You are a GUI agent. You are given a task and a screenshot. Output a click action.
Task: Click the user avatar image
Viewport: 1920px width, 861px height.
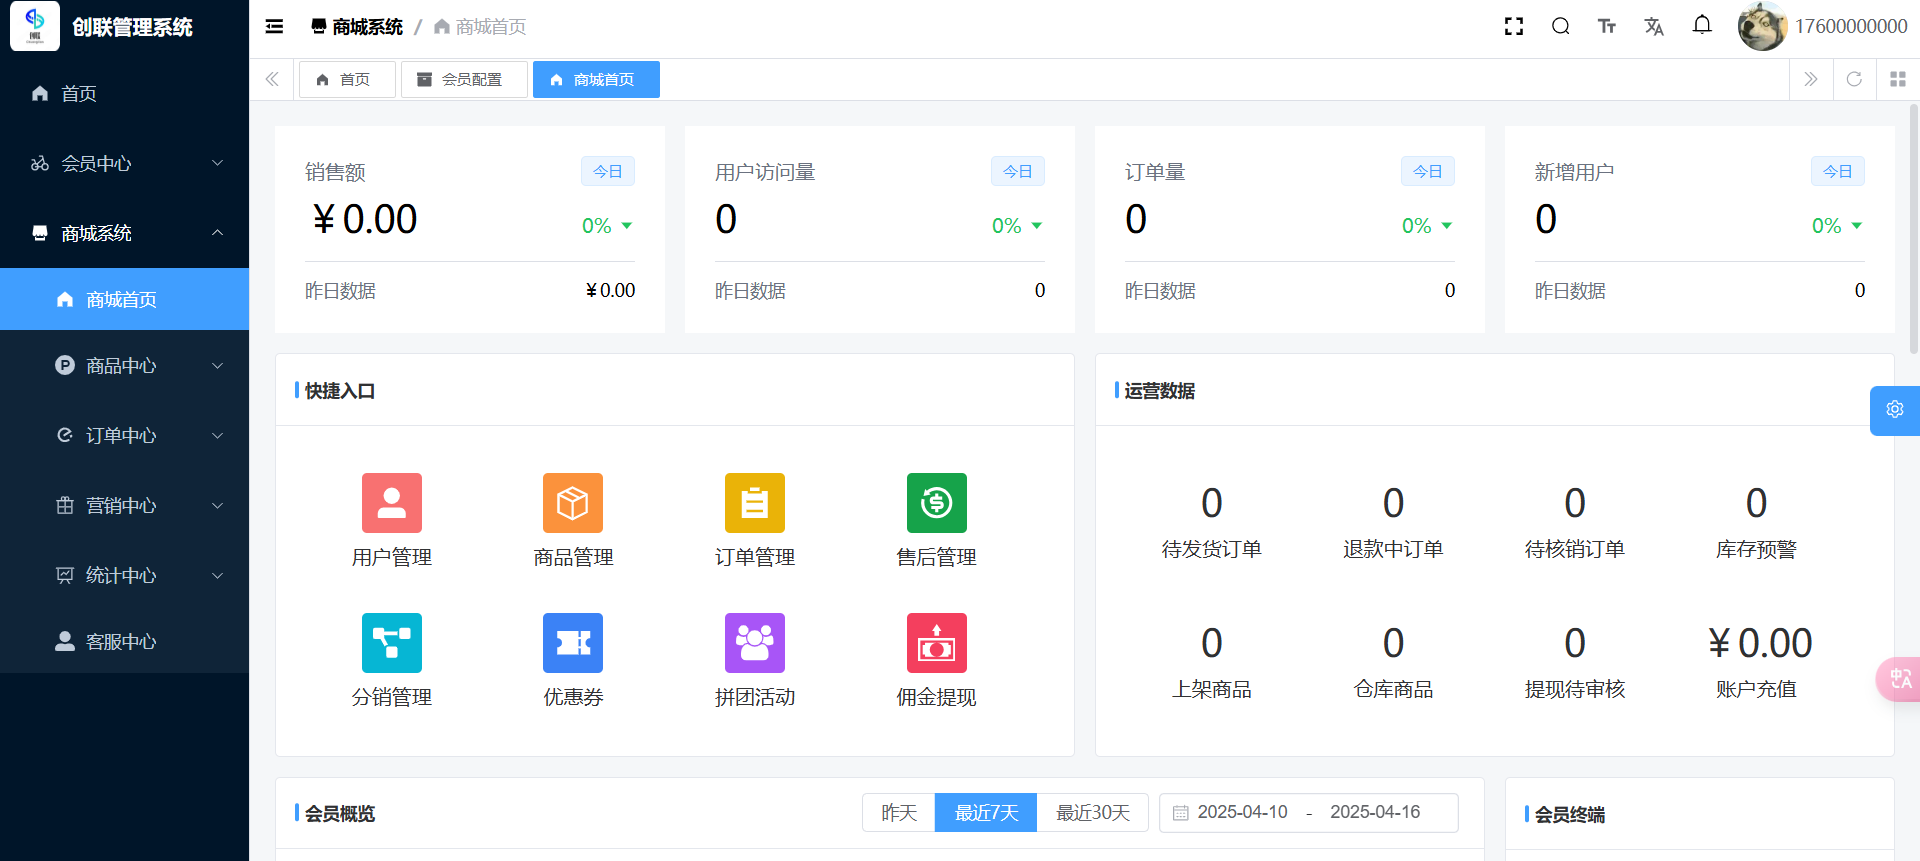coord(1762,27)
